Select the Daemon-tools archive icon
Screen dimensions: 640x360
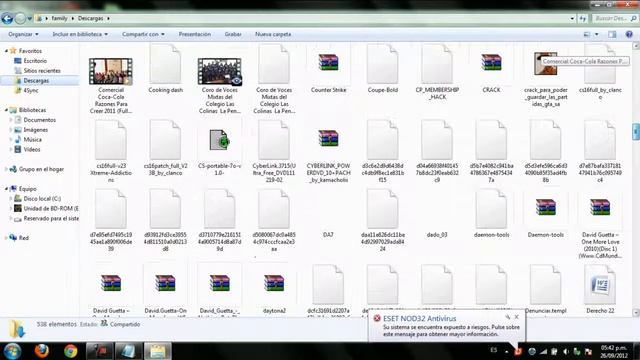[x=546, y=208]
